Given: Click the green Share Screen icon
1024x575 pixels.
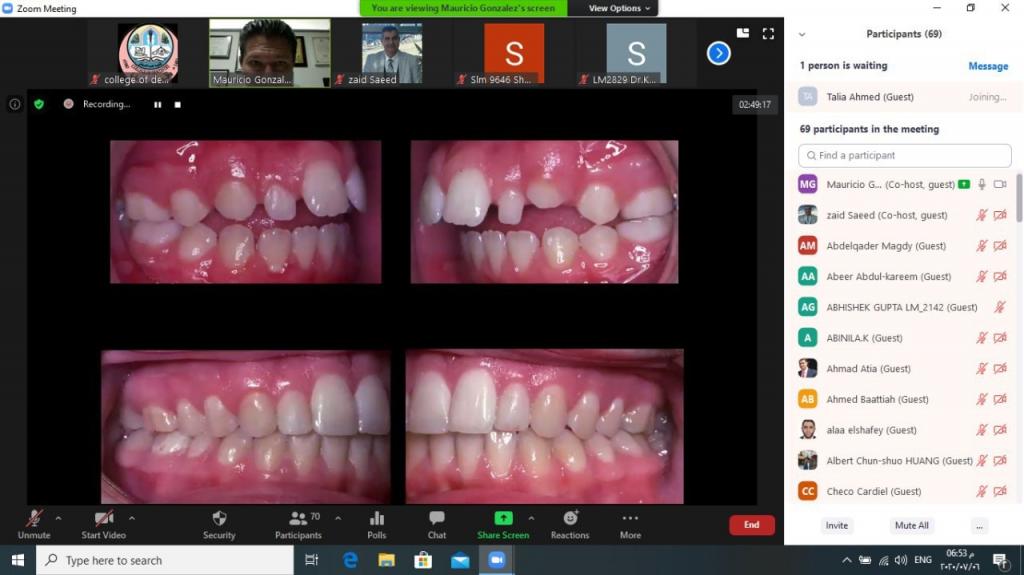Looking at the screenshot, I should [503, 518].
